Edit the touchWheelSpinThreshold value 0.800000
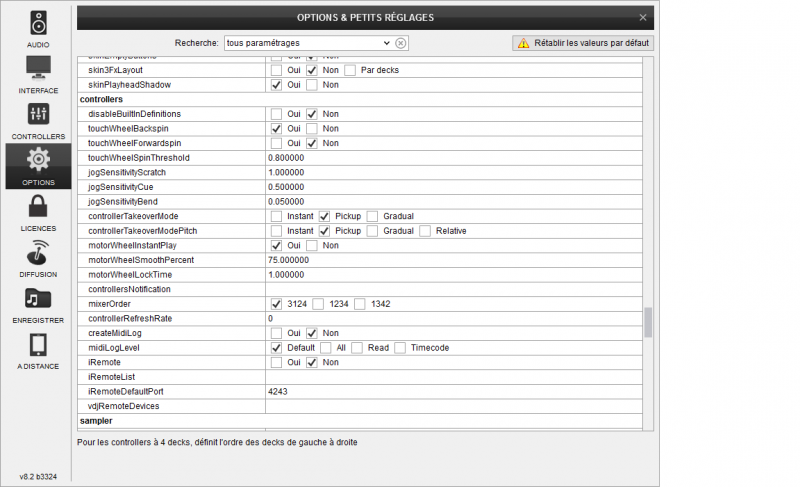Screen dimensions: 800x487 [454, 158]
